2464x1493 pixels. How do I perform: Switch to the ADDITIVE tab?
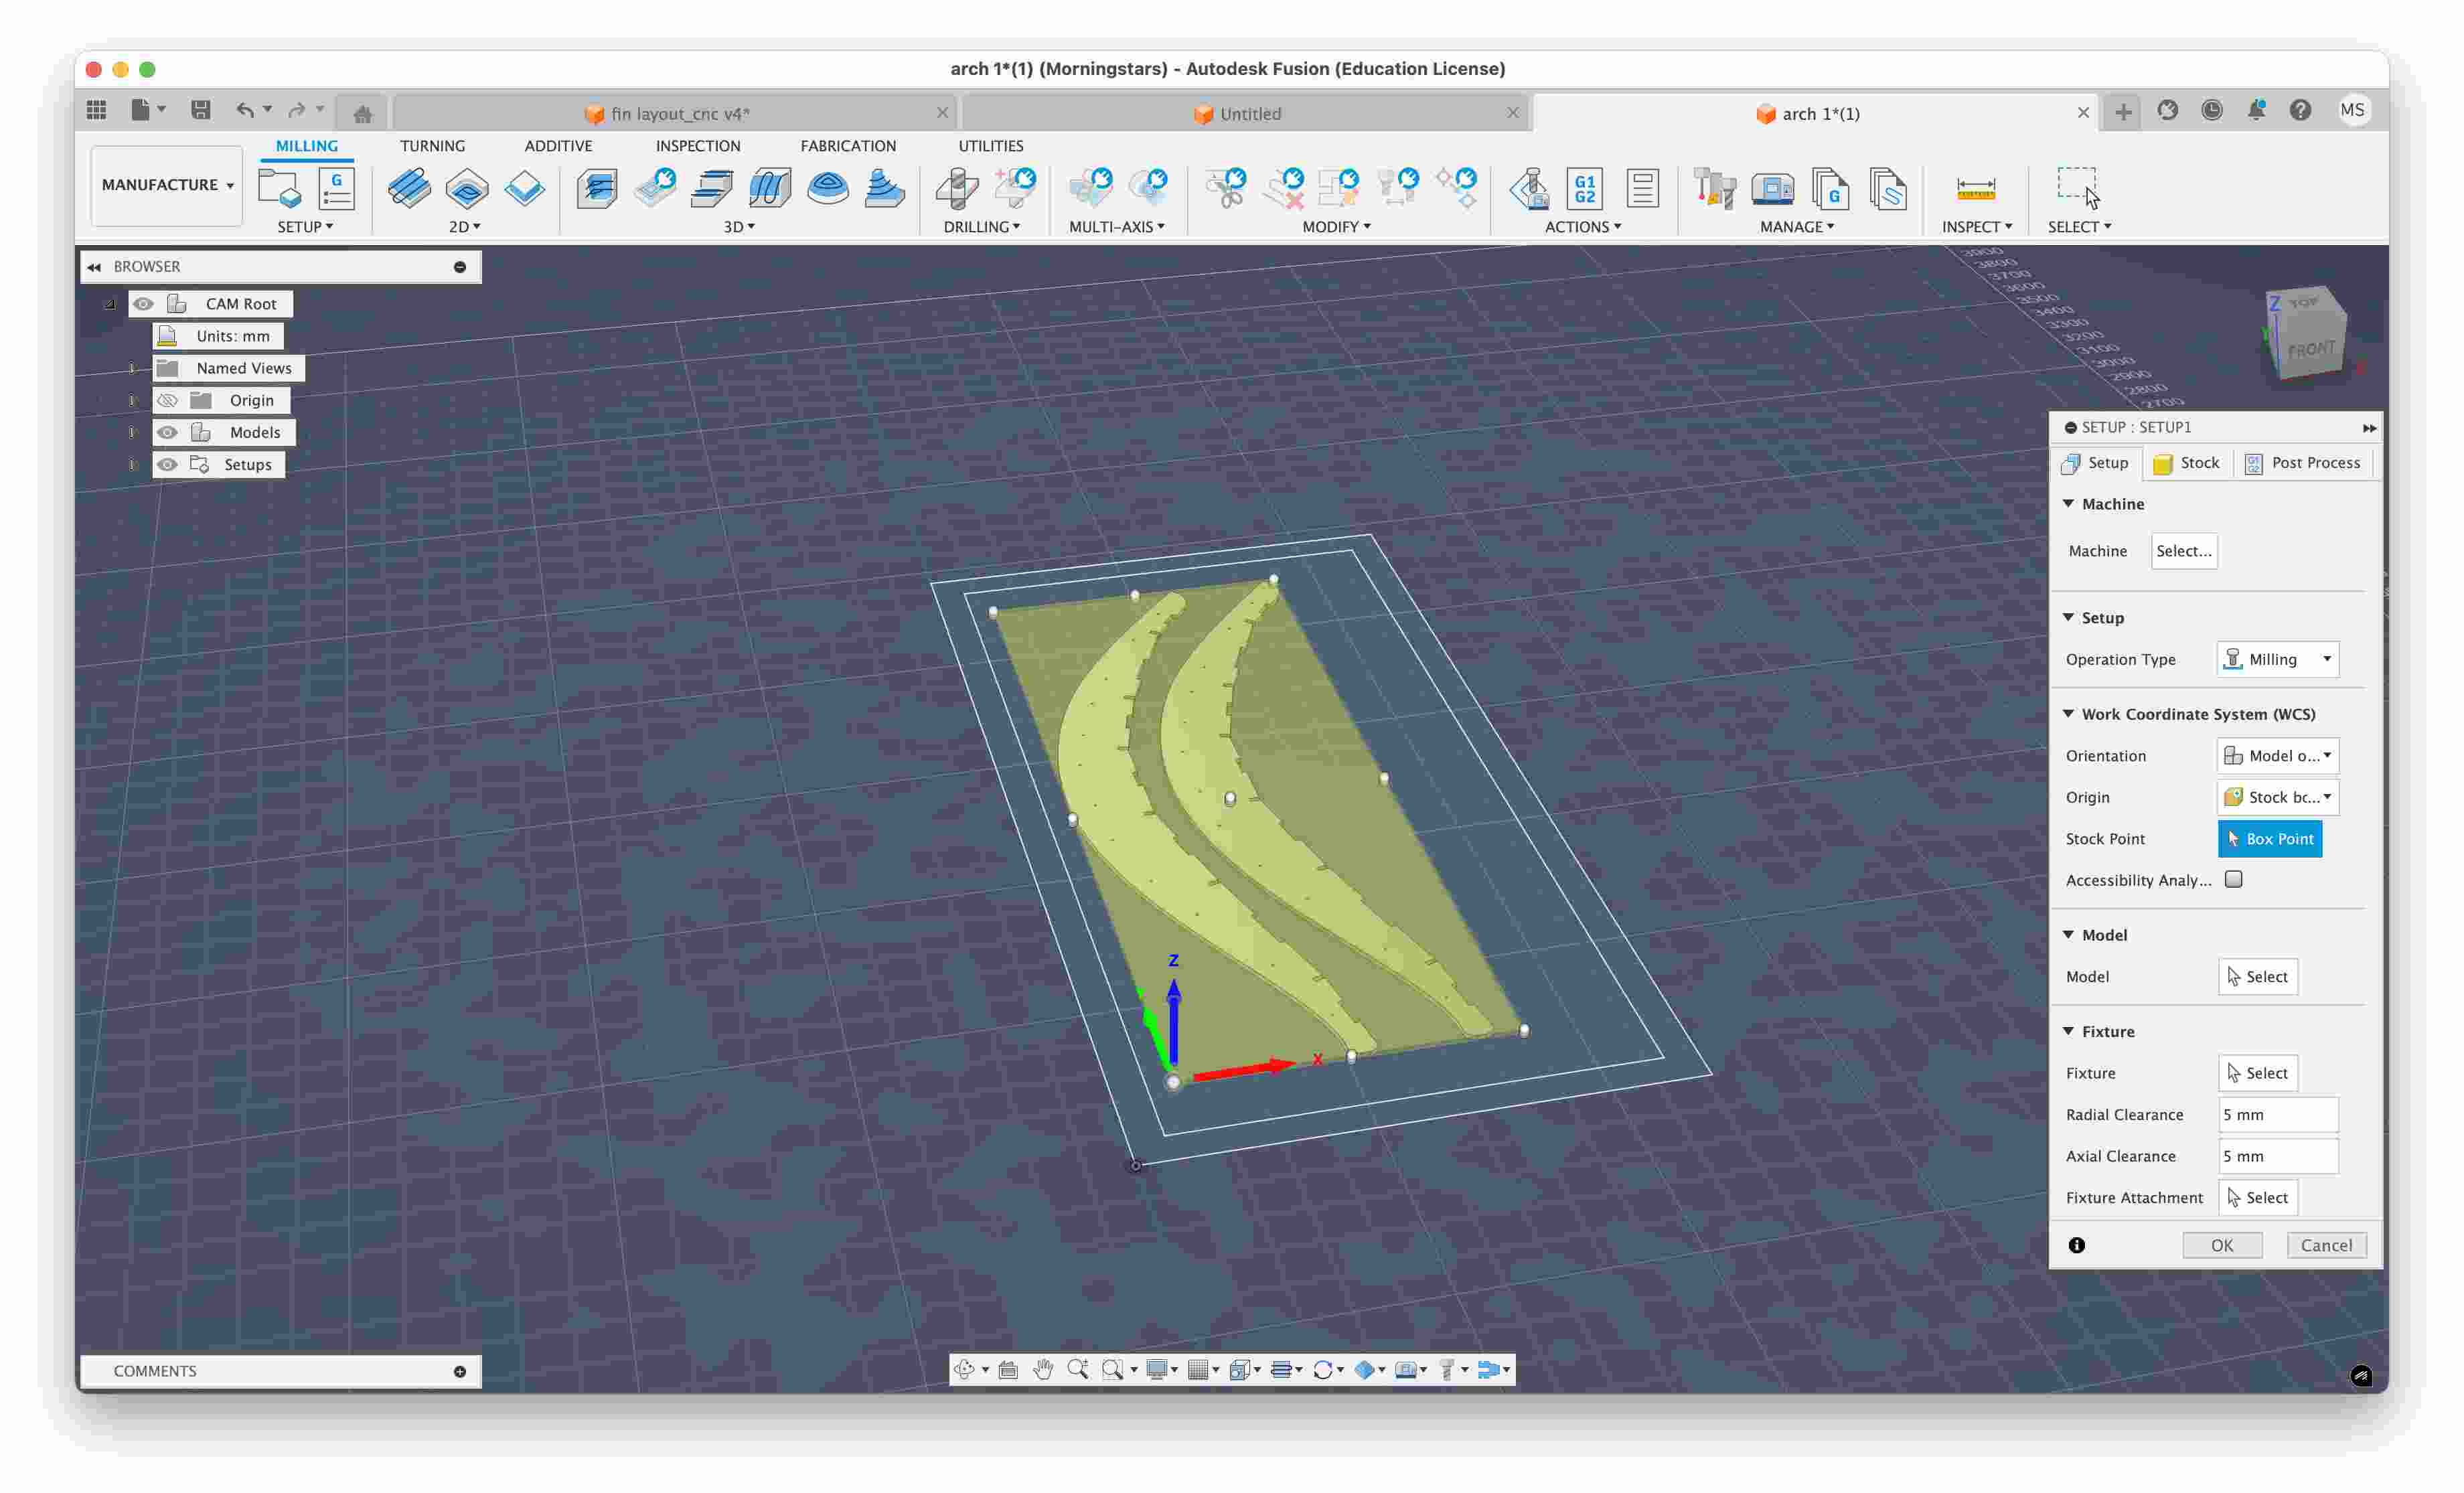558,145
